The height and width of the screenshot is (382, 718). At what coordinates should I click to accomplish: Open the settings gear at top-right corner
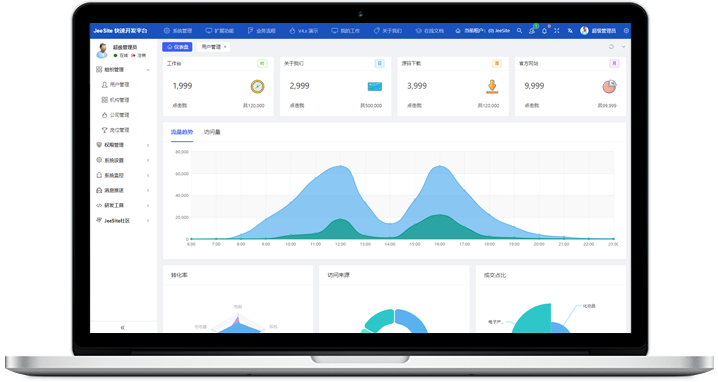coord(626,31)
